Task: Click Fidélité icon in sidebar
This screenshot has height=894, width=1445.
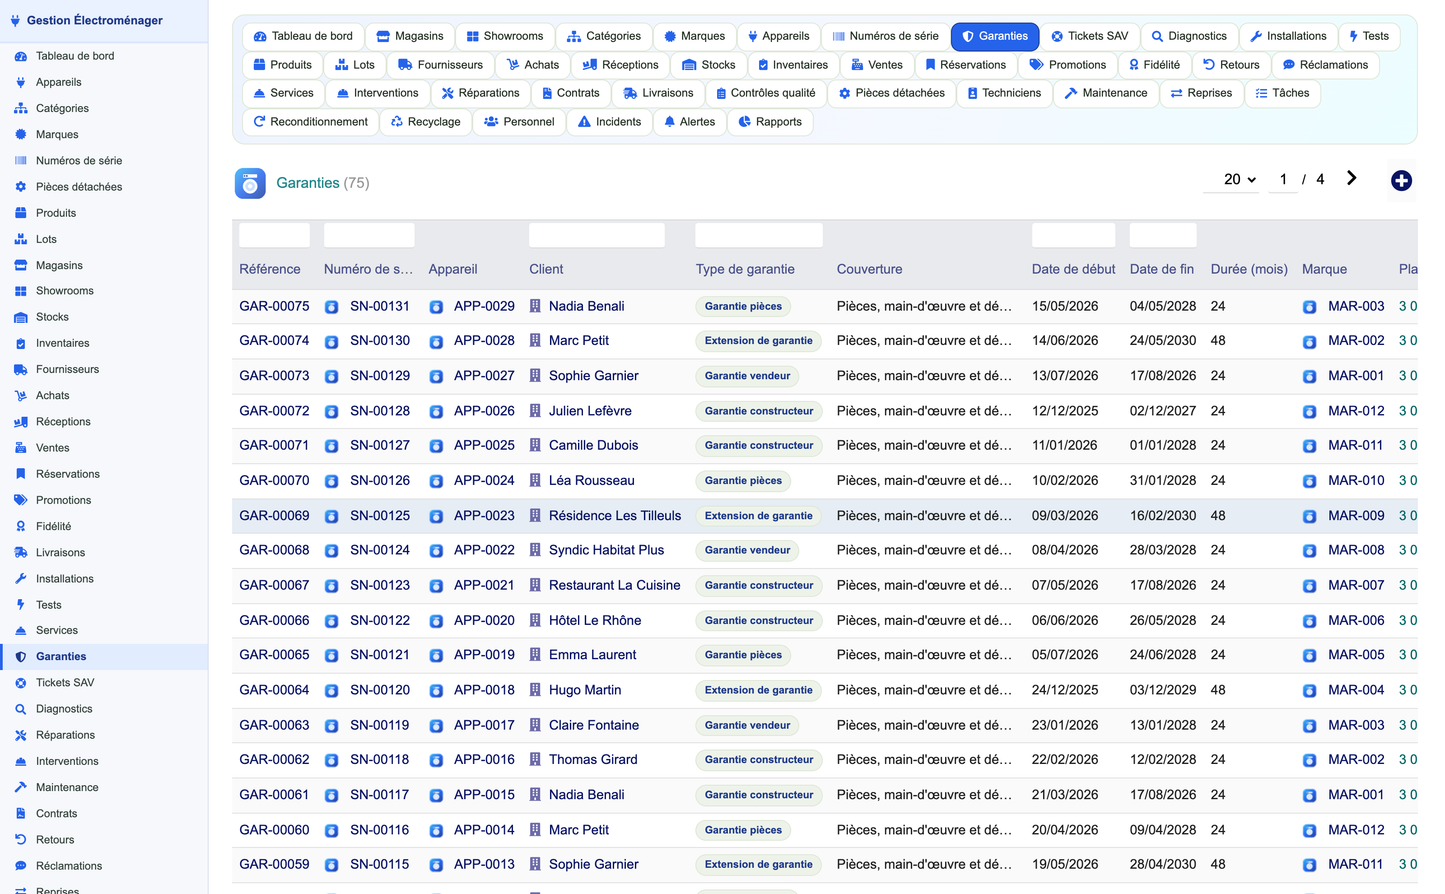Action: pyautogui.click(x=20, y=526)
